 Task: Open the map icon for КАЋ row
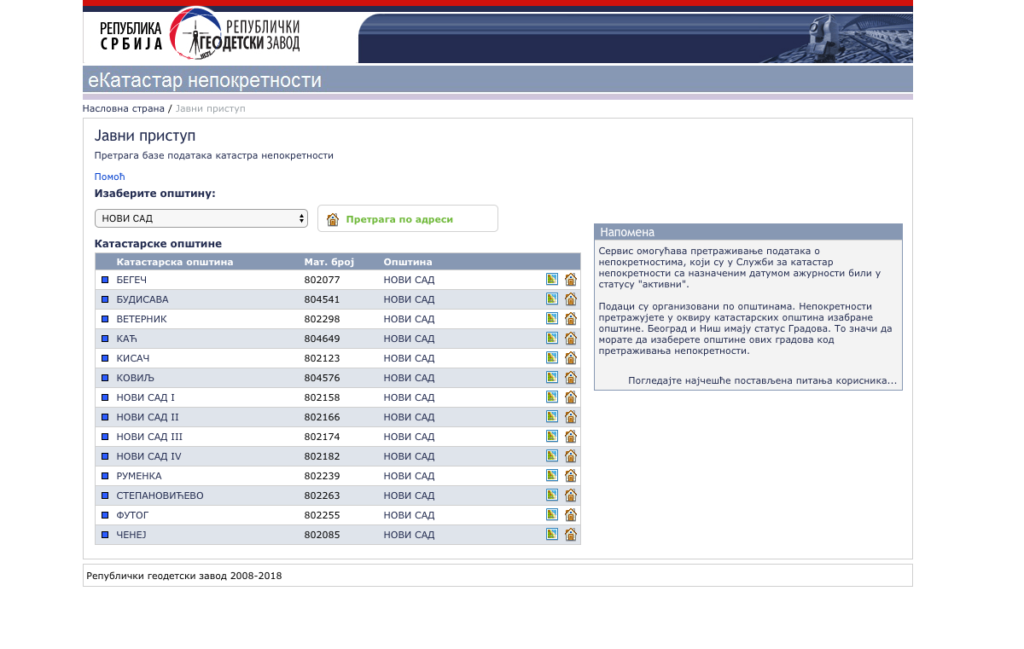point(552,338)
